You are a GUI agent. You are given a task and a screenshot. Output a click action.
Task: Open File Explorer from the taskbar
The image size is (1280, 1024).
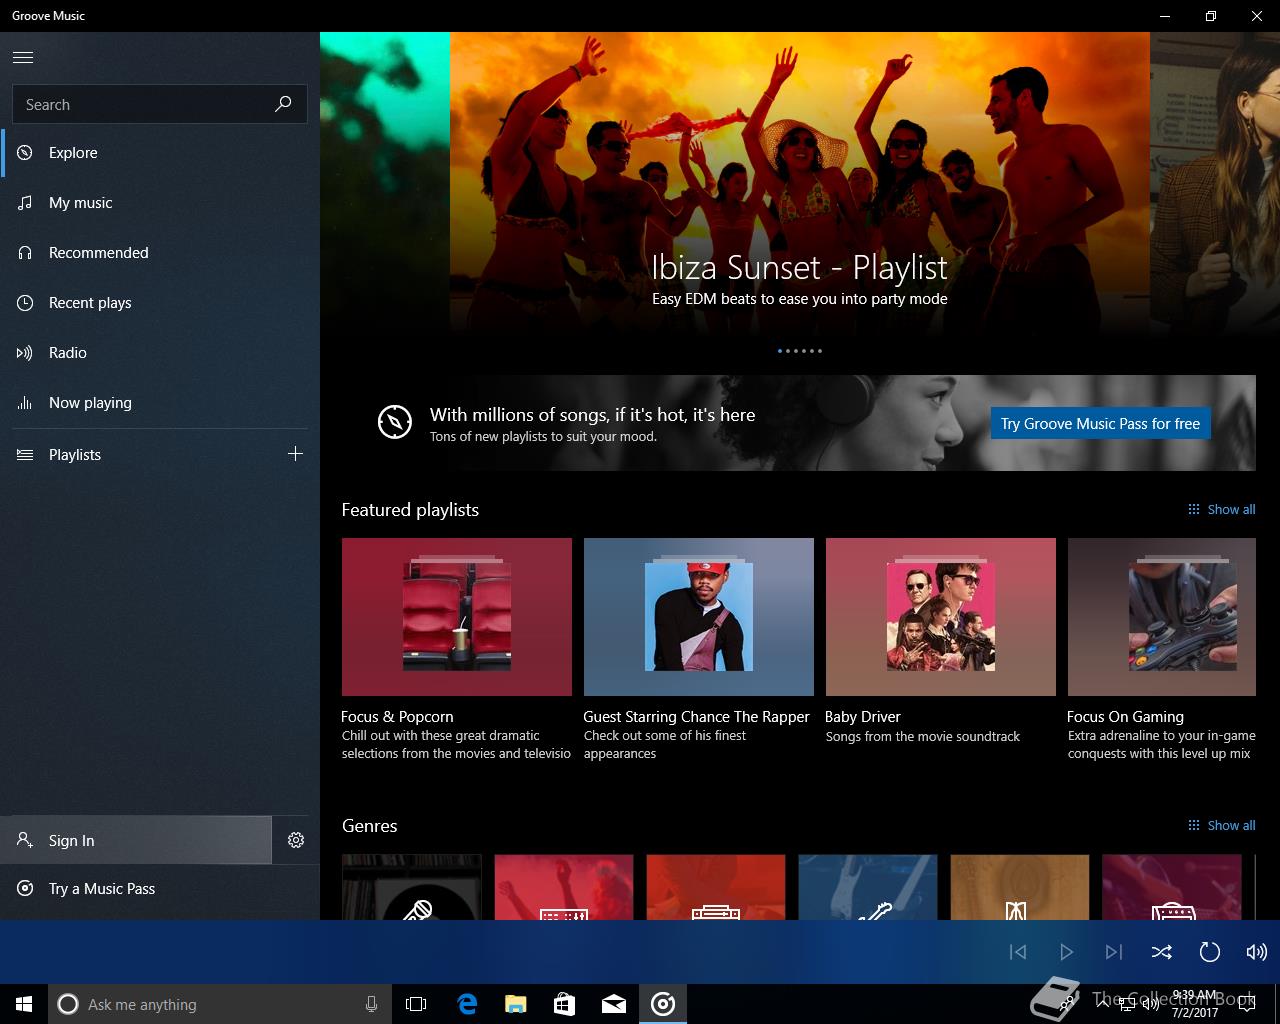(x=515, y=1004)
